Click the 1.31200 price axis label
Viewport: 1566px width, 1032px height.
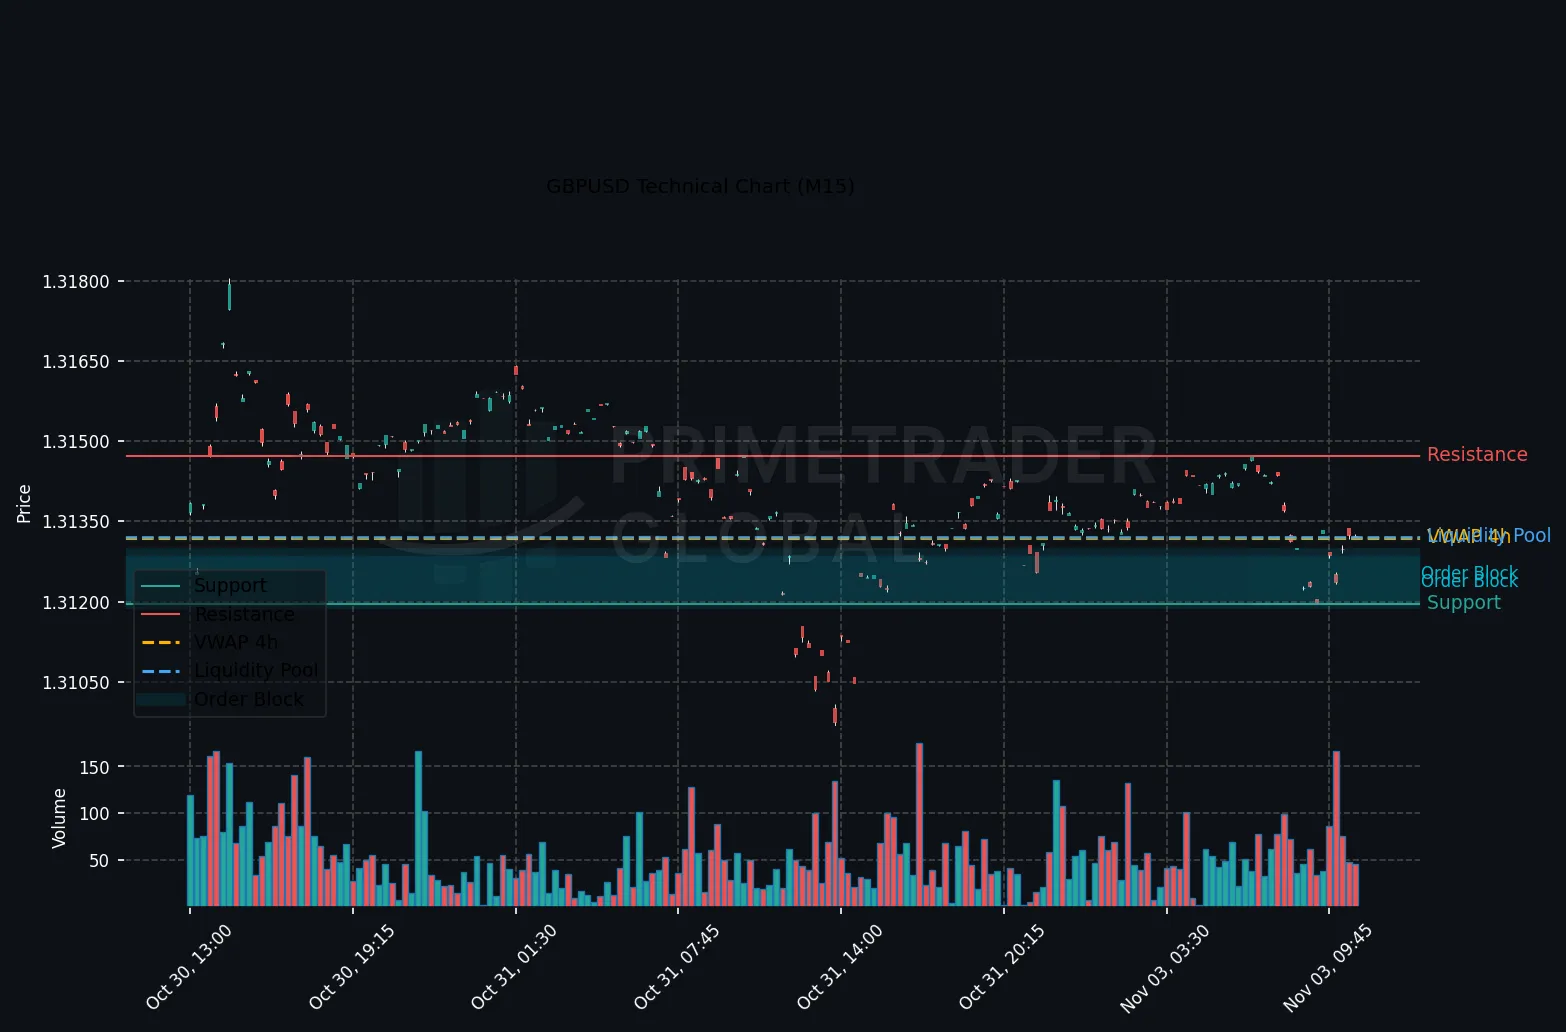tap(76, 602)
